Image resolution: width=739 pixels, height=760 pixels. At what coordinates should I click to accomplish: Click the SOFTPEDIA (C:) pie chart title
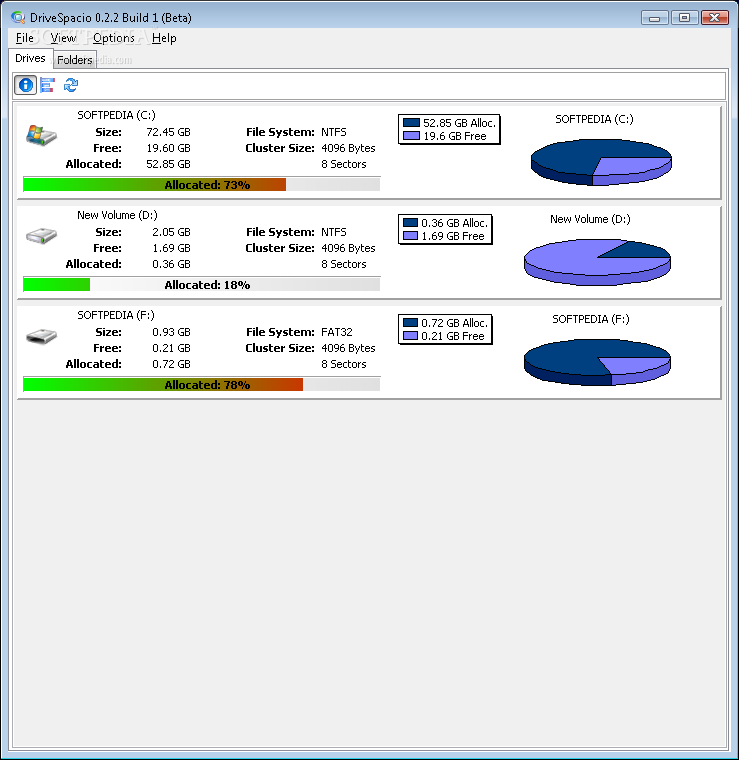click(x=594, y=119)
